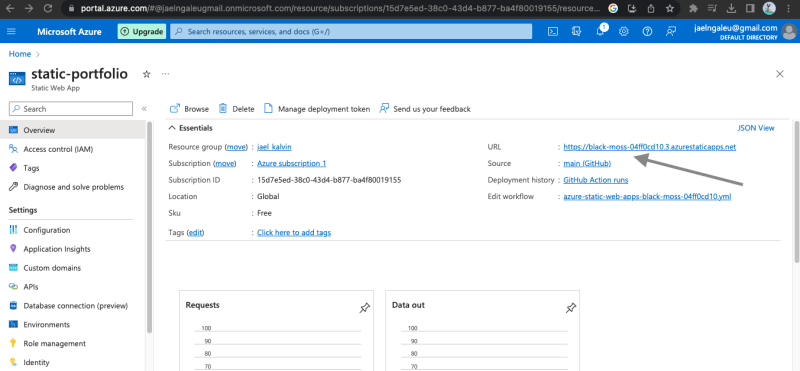
Task: Open the azure-static-web-apps workflow yml link
Action: click(647, 196)
